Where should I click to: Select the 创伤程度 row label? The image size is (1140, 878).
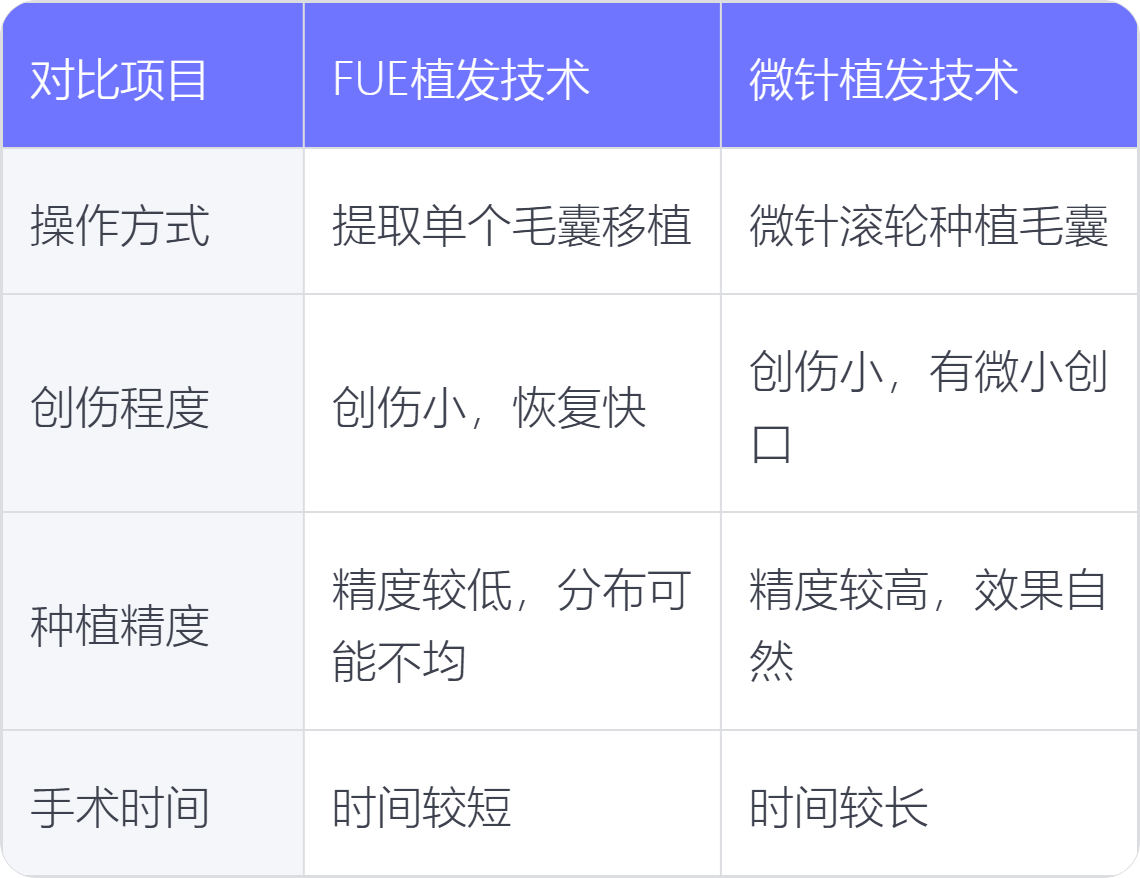(x=153, y=403)
